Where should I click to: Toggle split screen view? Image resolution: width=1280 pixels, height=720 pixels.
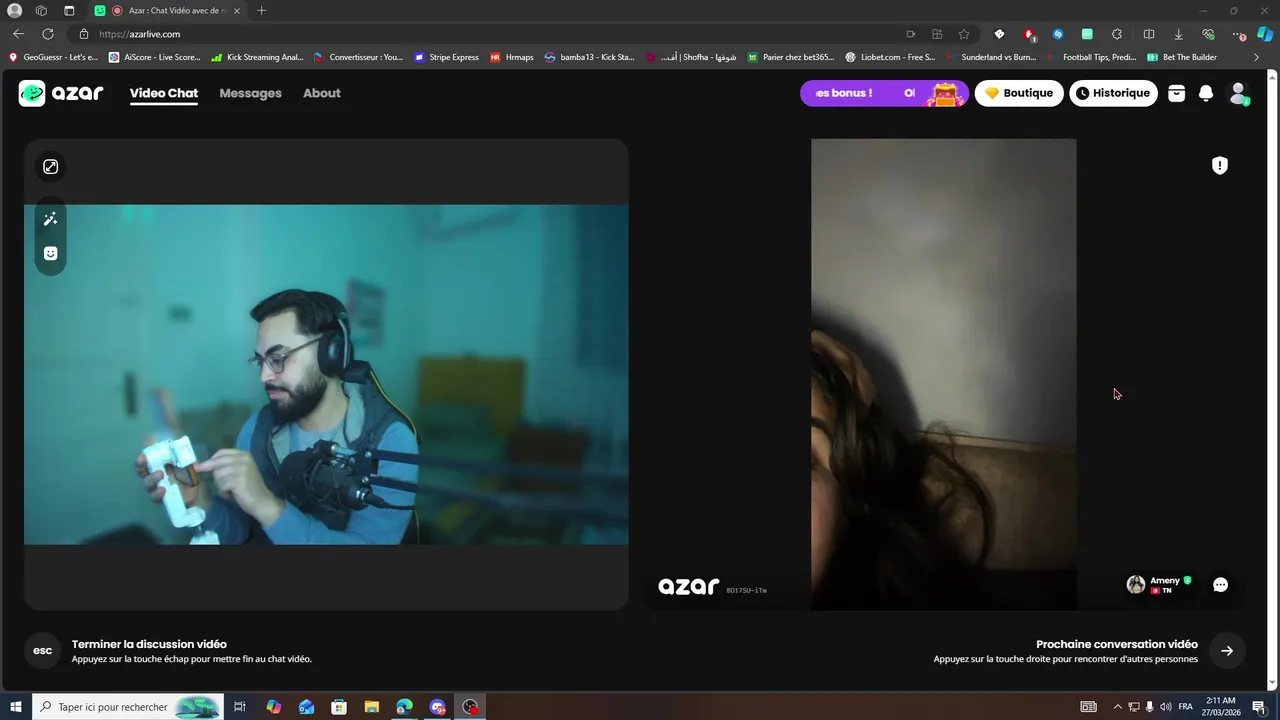tap(1149, 34)
